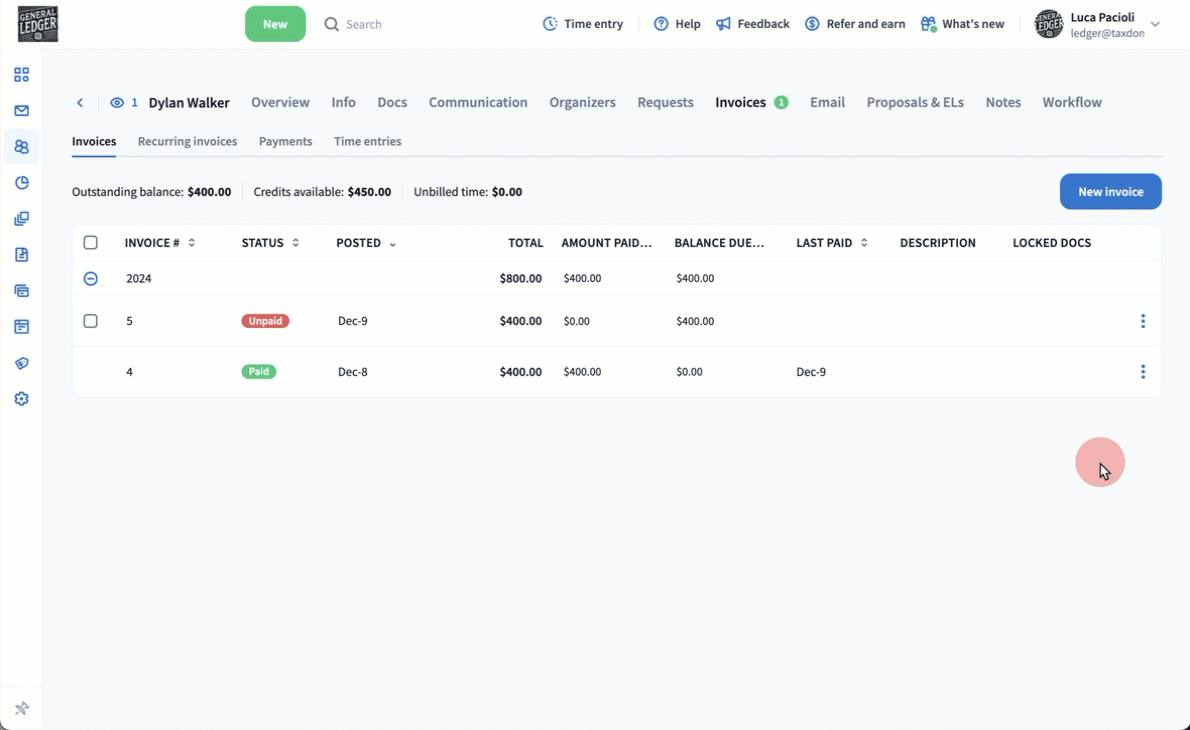Click the pin icon at sidebar bottom
This screenshot has height=730, width=1190.
point(21,709)
